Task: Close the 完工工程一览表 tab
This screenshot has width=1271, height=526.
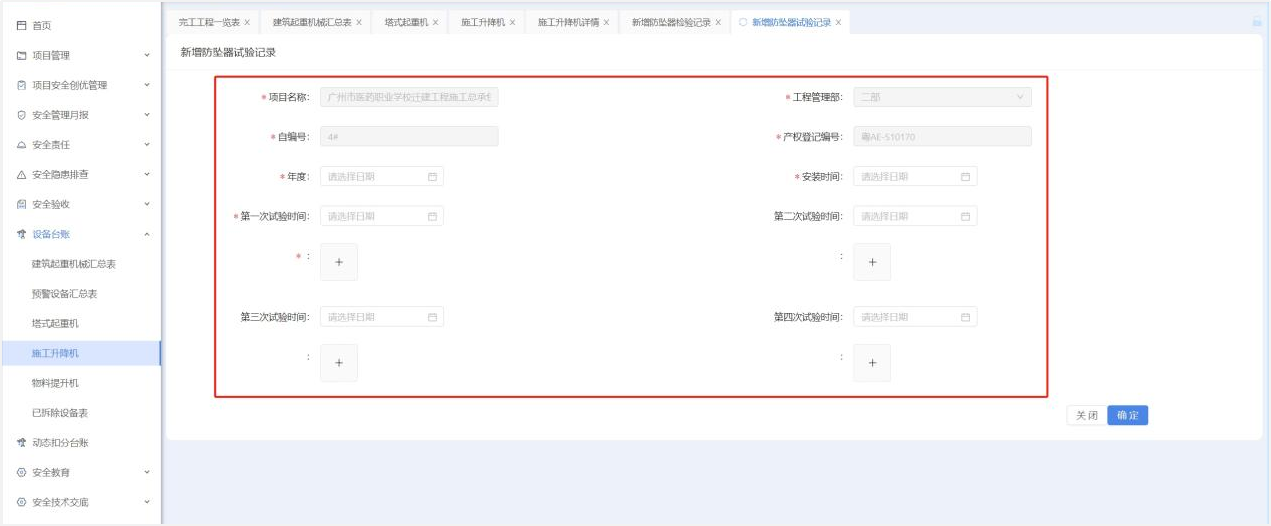Action: [247, 22]
